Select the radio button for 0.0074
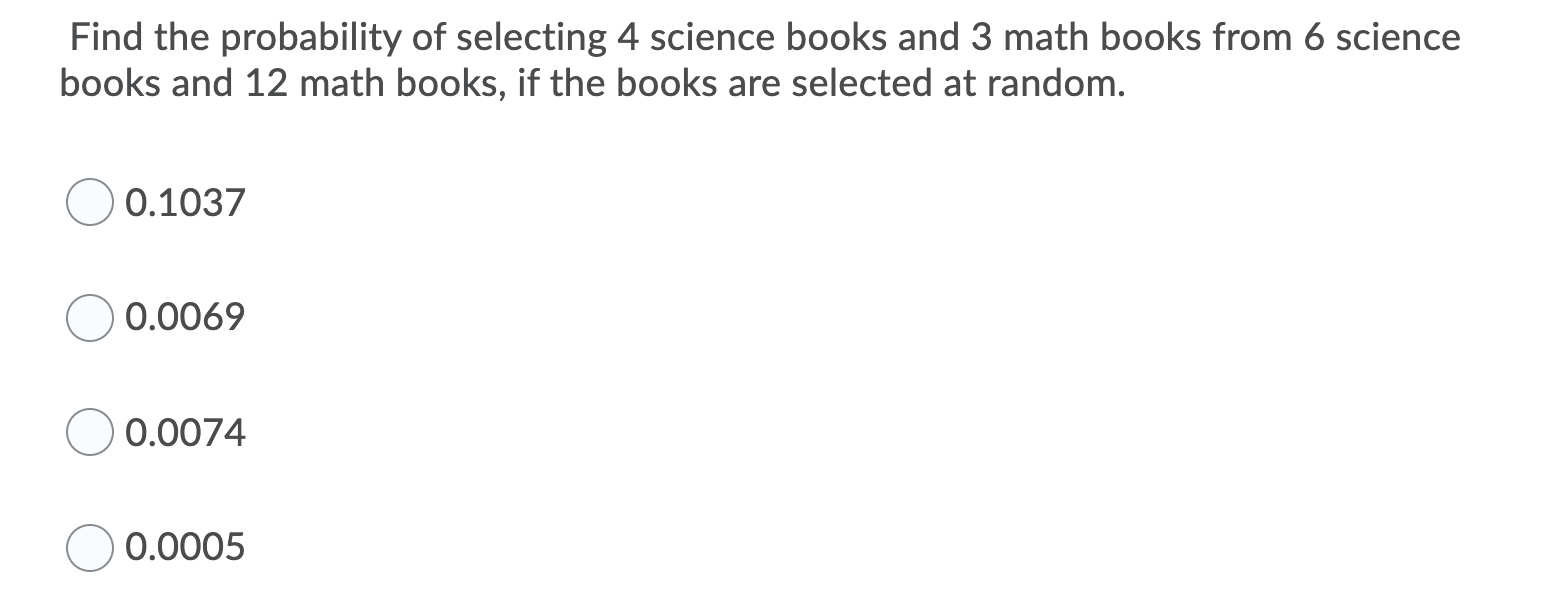Image resolution: width=1559 pixels, height=612 pixels. click(89, 432)
